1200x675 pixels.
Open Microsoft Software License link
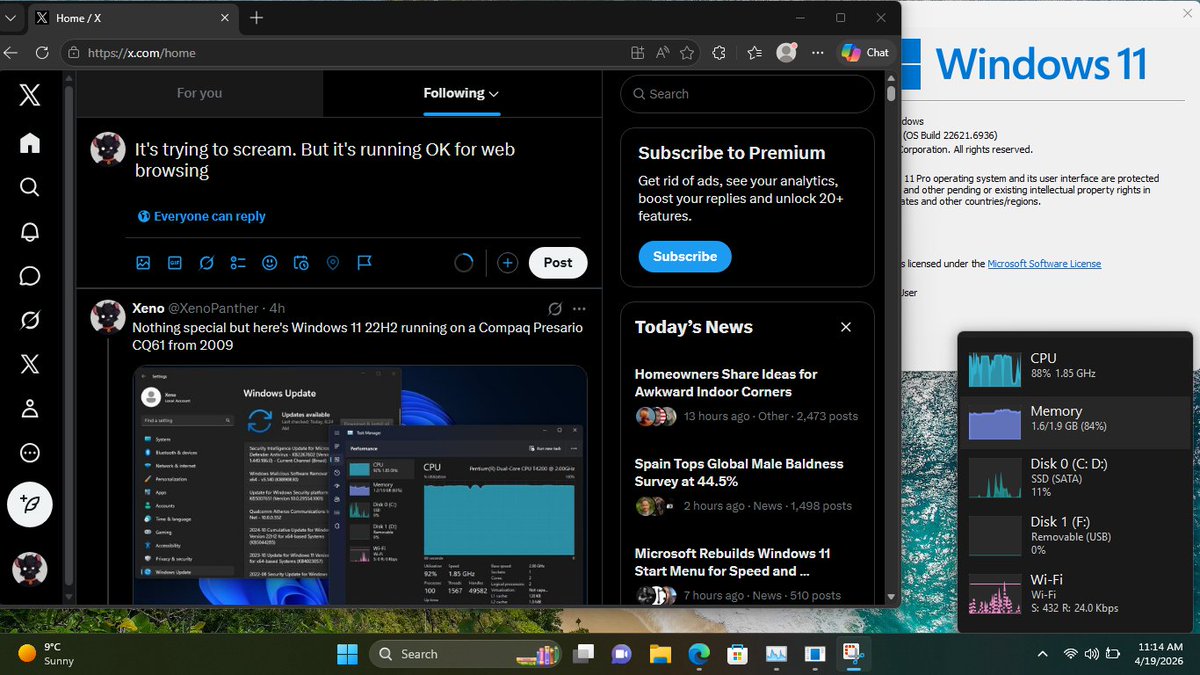point(1044,264)
